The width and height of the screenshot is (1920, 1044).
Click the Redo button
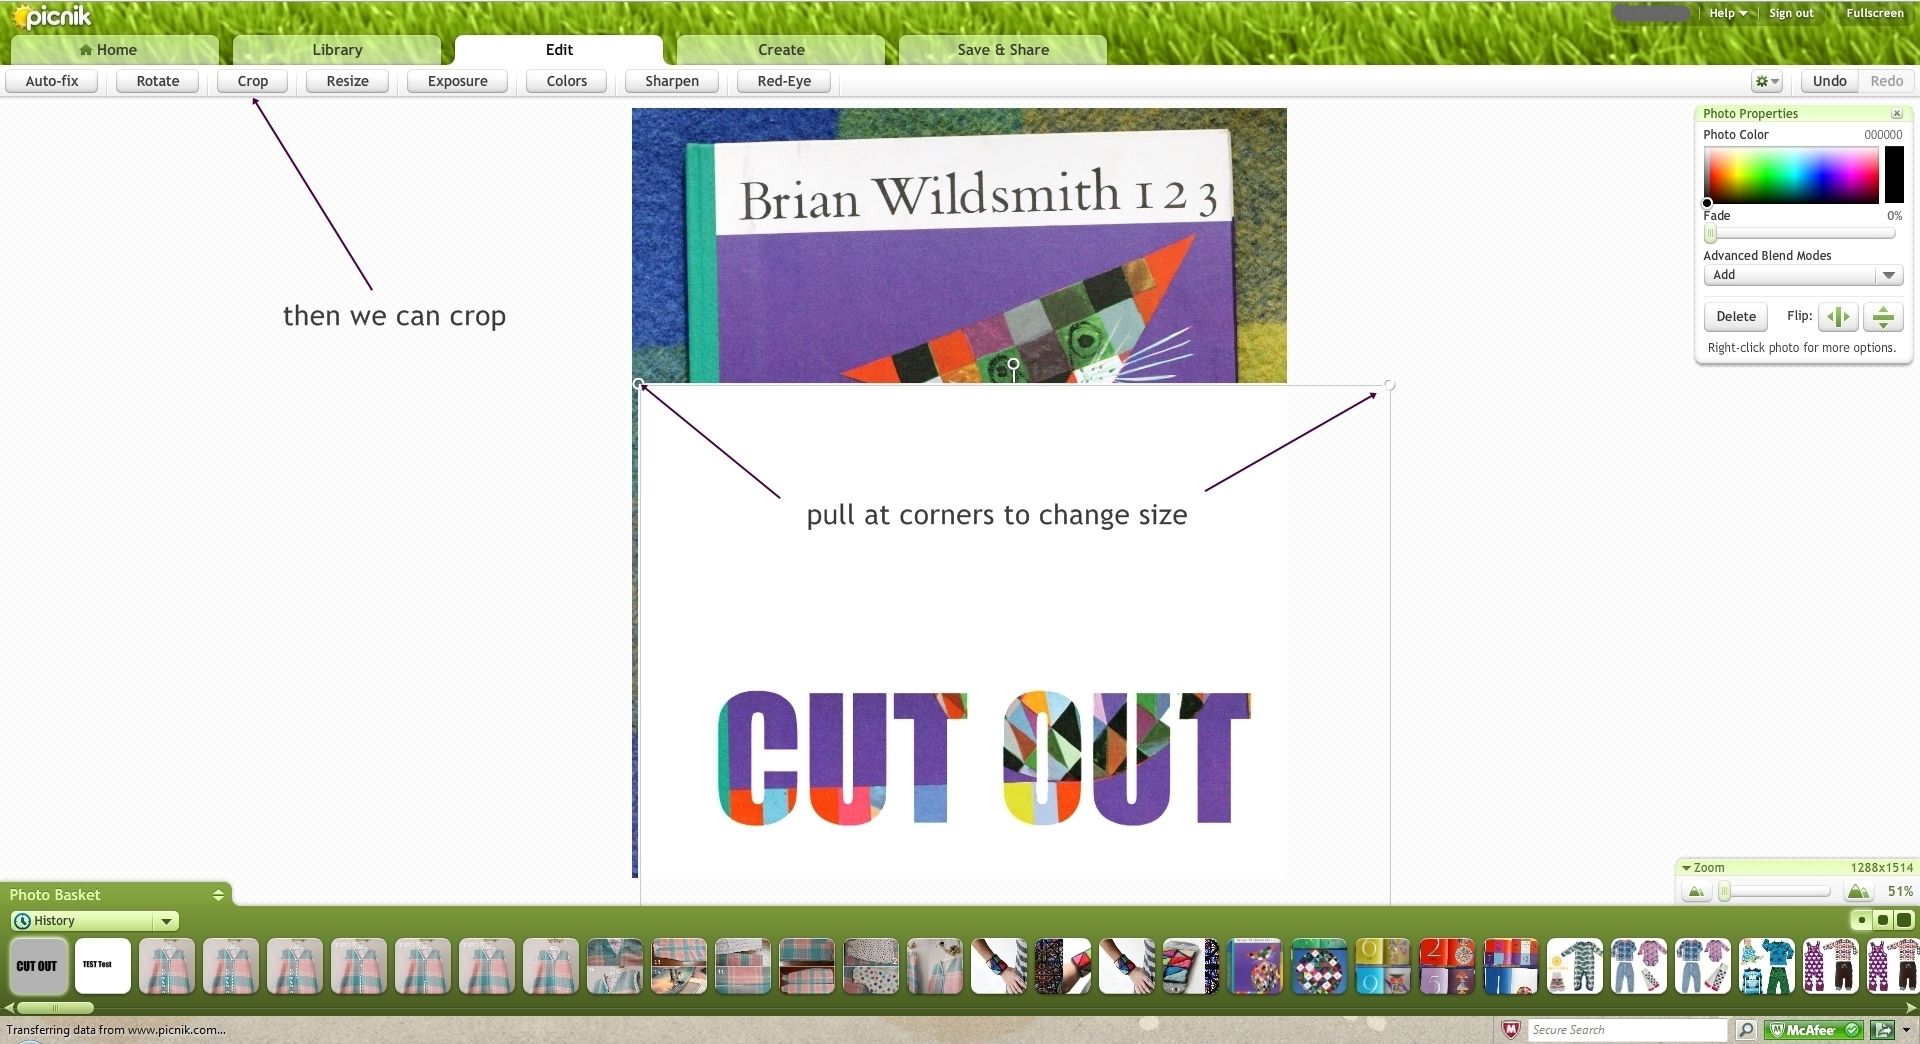(1886, 81)
